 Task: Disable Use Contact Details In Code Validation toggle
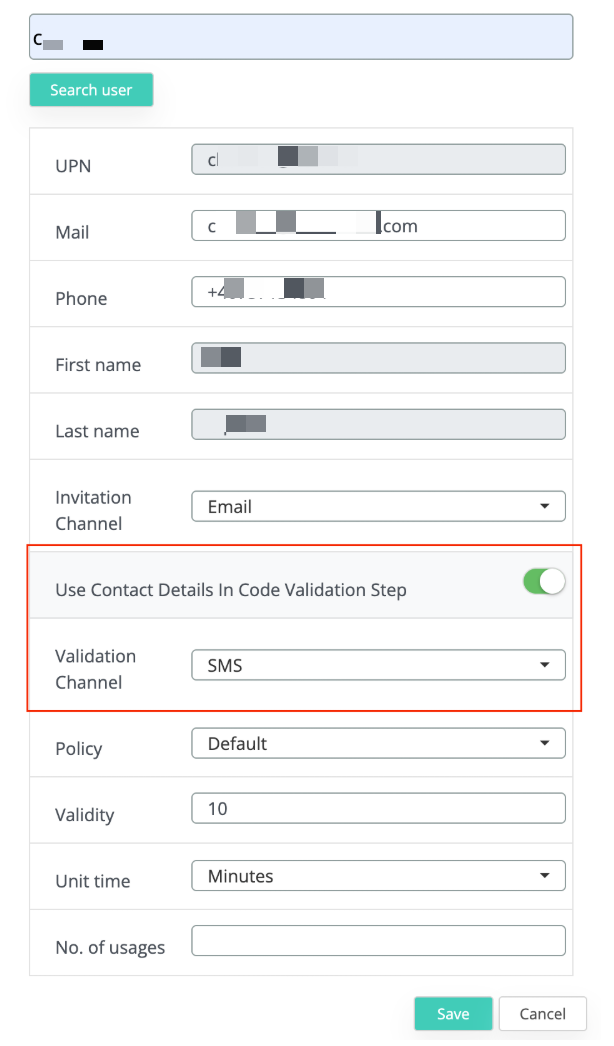544,582
